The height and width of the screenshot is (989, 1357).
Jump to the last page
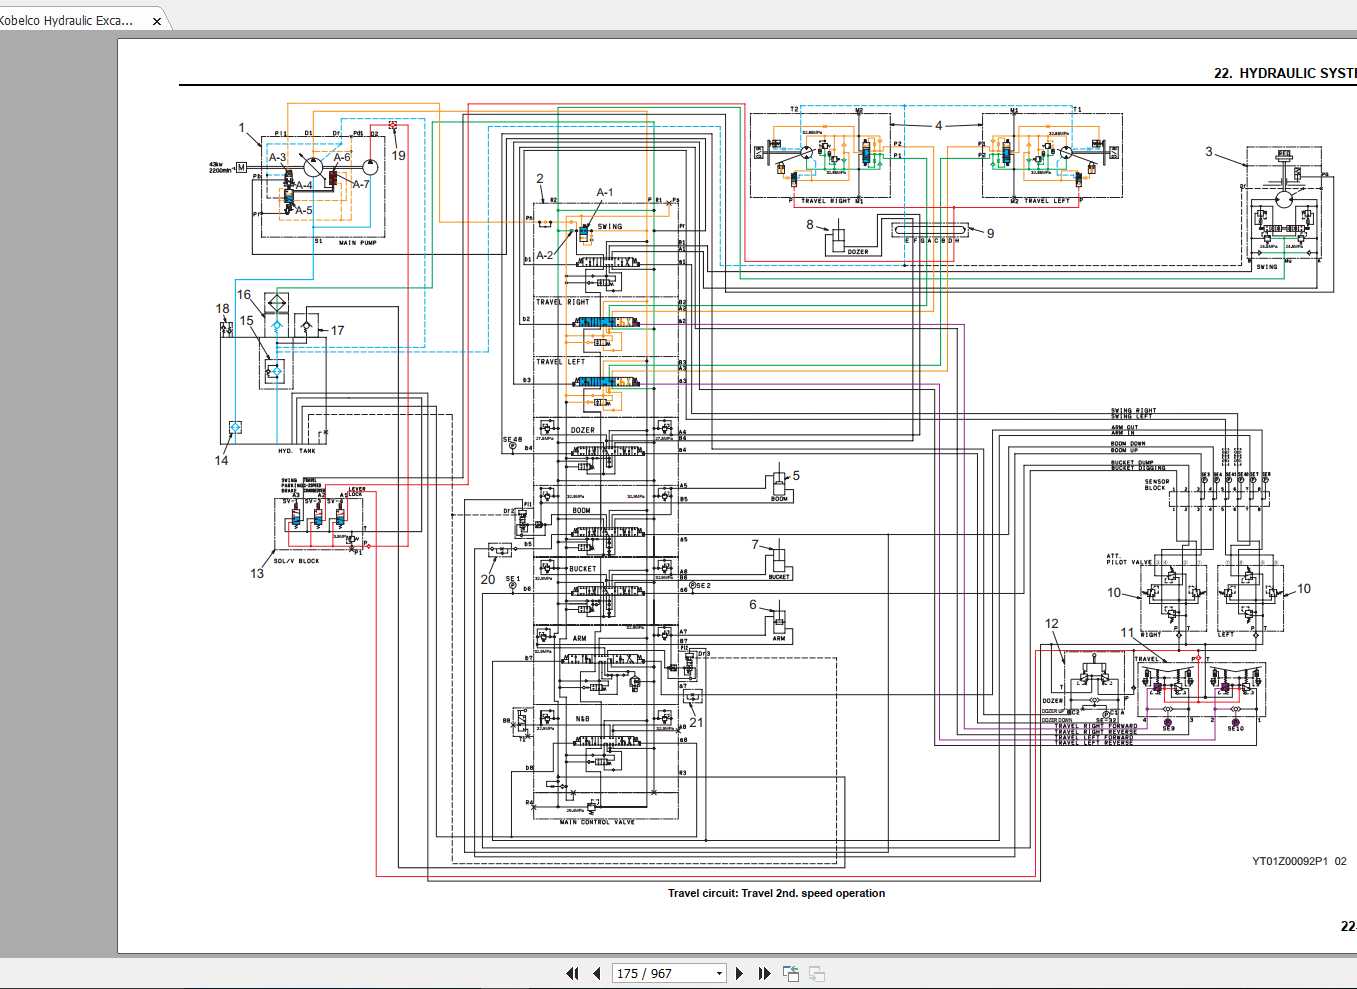pos(764,973)
